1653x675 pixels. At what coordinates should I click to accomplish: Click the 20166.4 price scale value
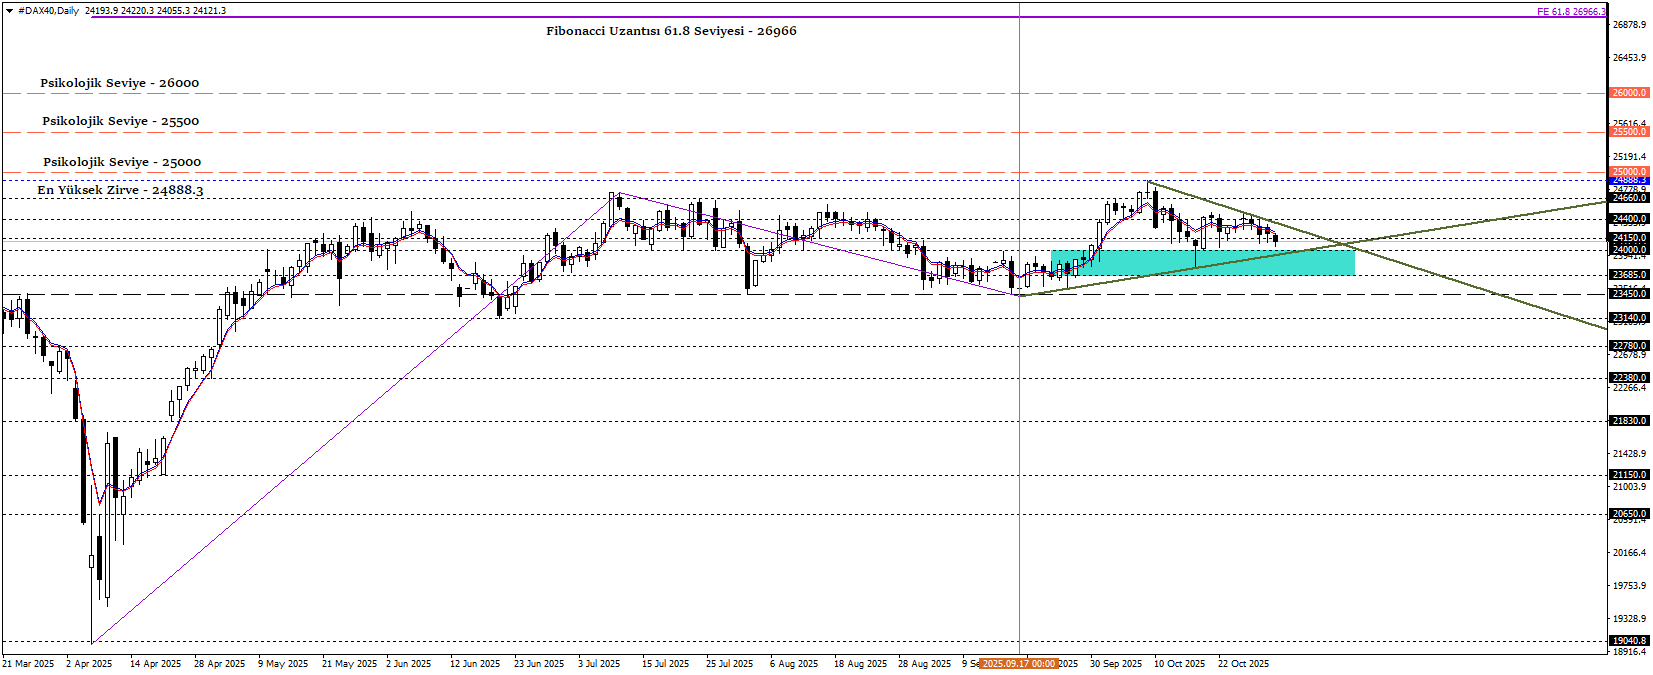pos(1629,553)
